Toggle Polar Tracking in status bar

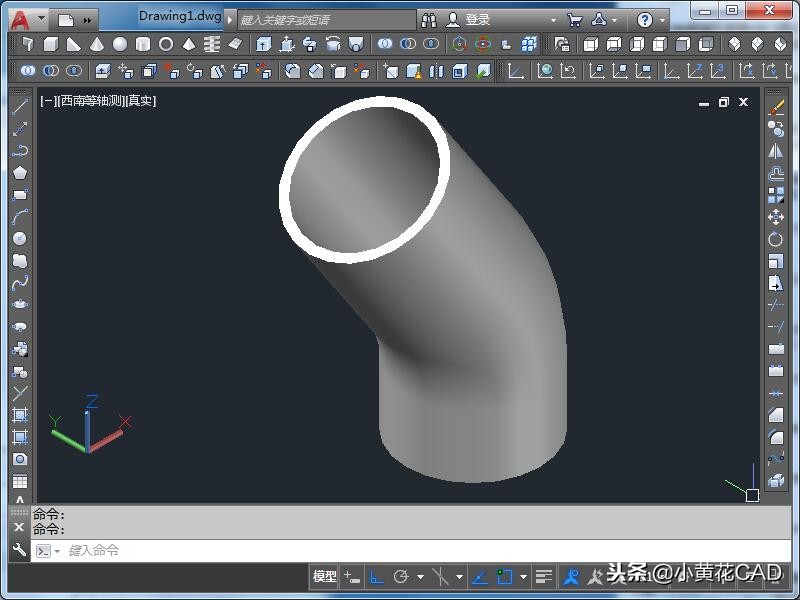coord(401,577)
